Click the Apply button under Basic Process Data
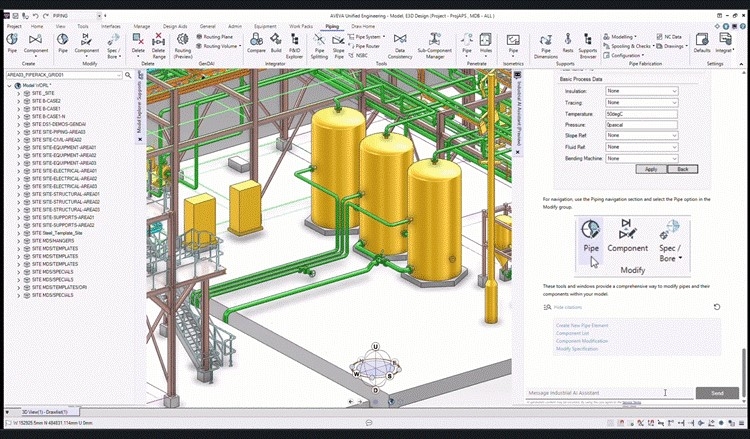Screen dimensions: 750x439 pyautogui.click(x=651, y=169)
